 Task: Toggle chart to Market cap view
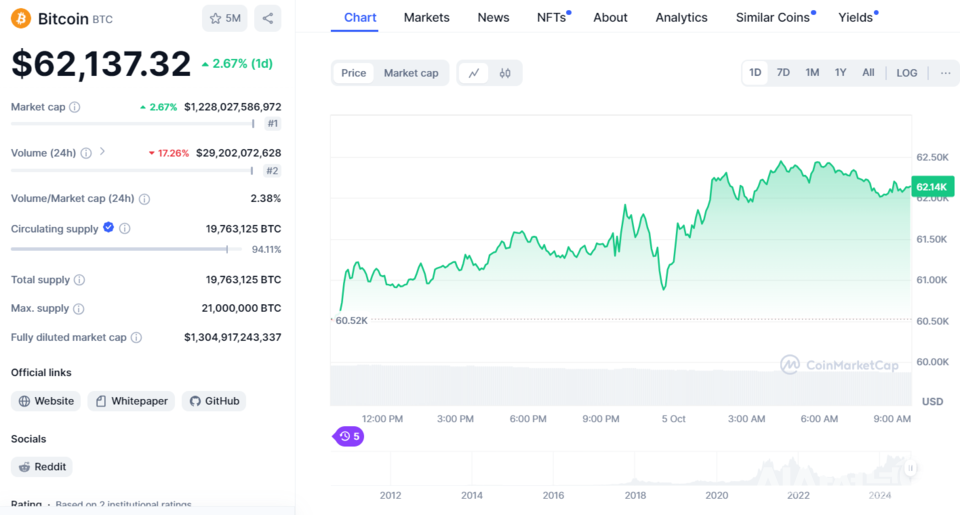(410, 73)
